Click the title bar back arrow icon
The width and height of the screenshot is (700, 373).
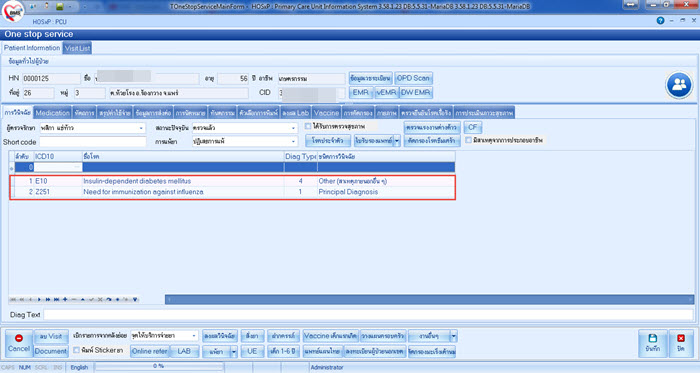[630, 5]
